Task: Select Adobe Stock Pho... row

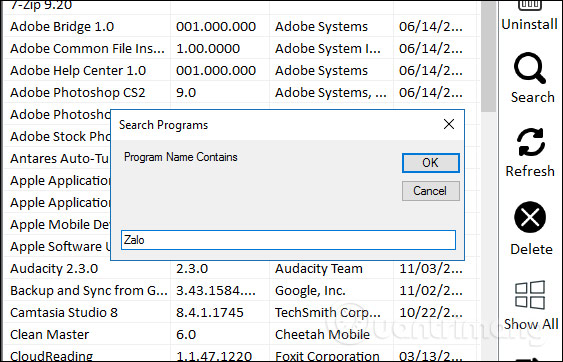Action: click(x=60, y=136)
